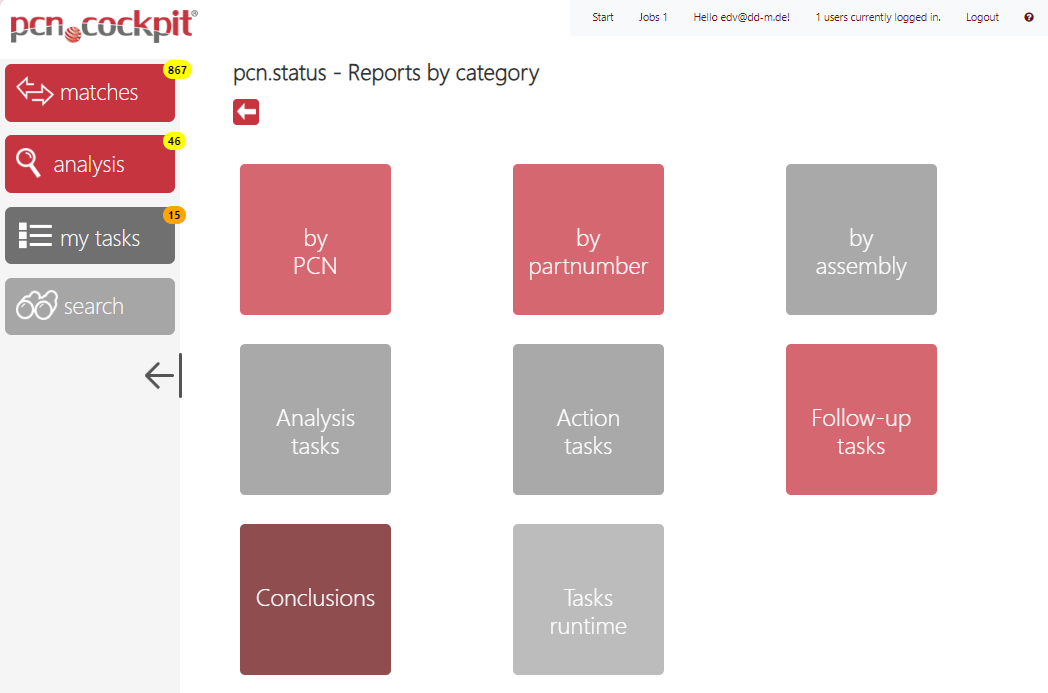1048x693 pixels.
Task: Click the red back arrow icon
Action: pyautogui.click(x=246, y=112)
